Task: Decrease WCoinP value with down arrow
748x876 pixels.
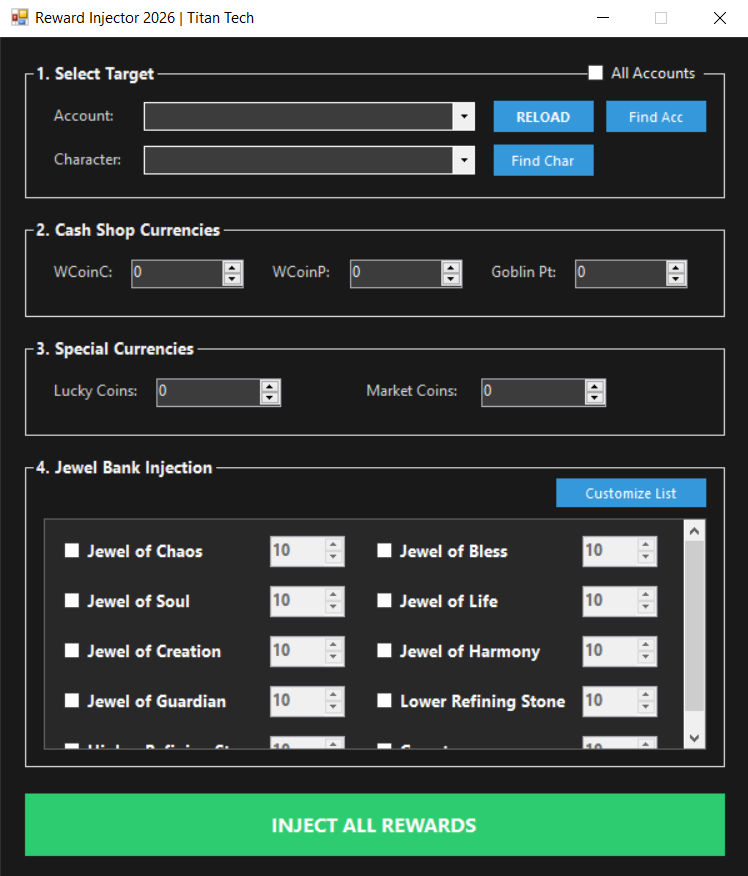Action: click(x=451, y=280)
